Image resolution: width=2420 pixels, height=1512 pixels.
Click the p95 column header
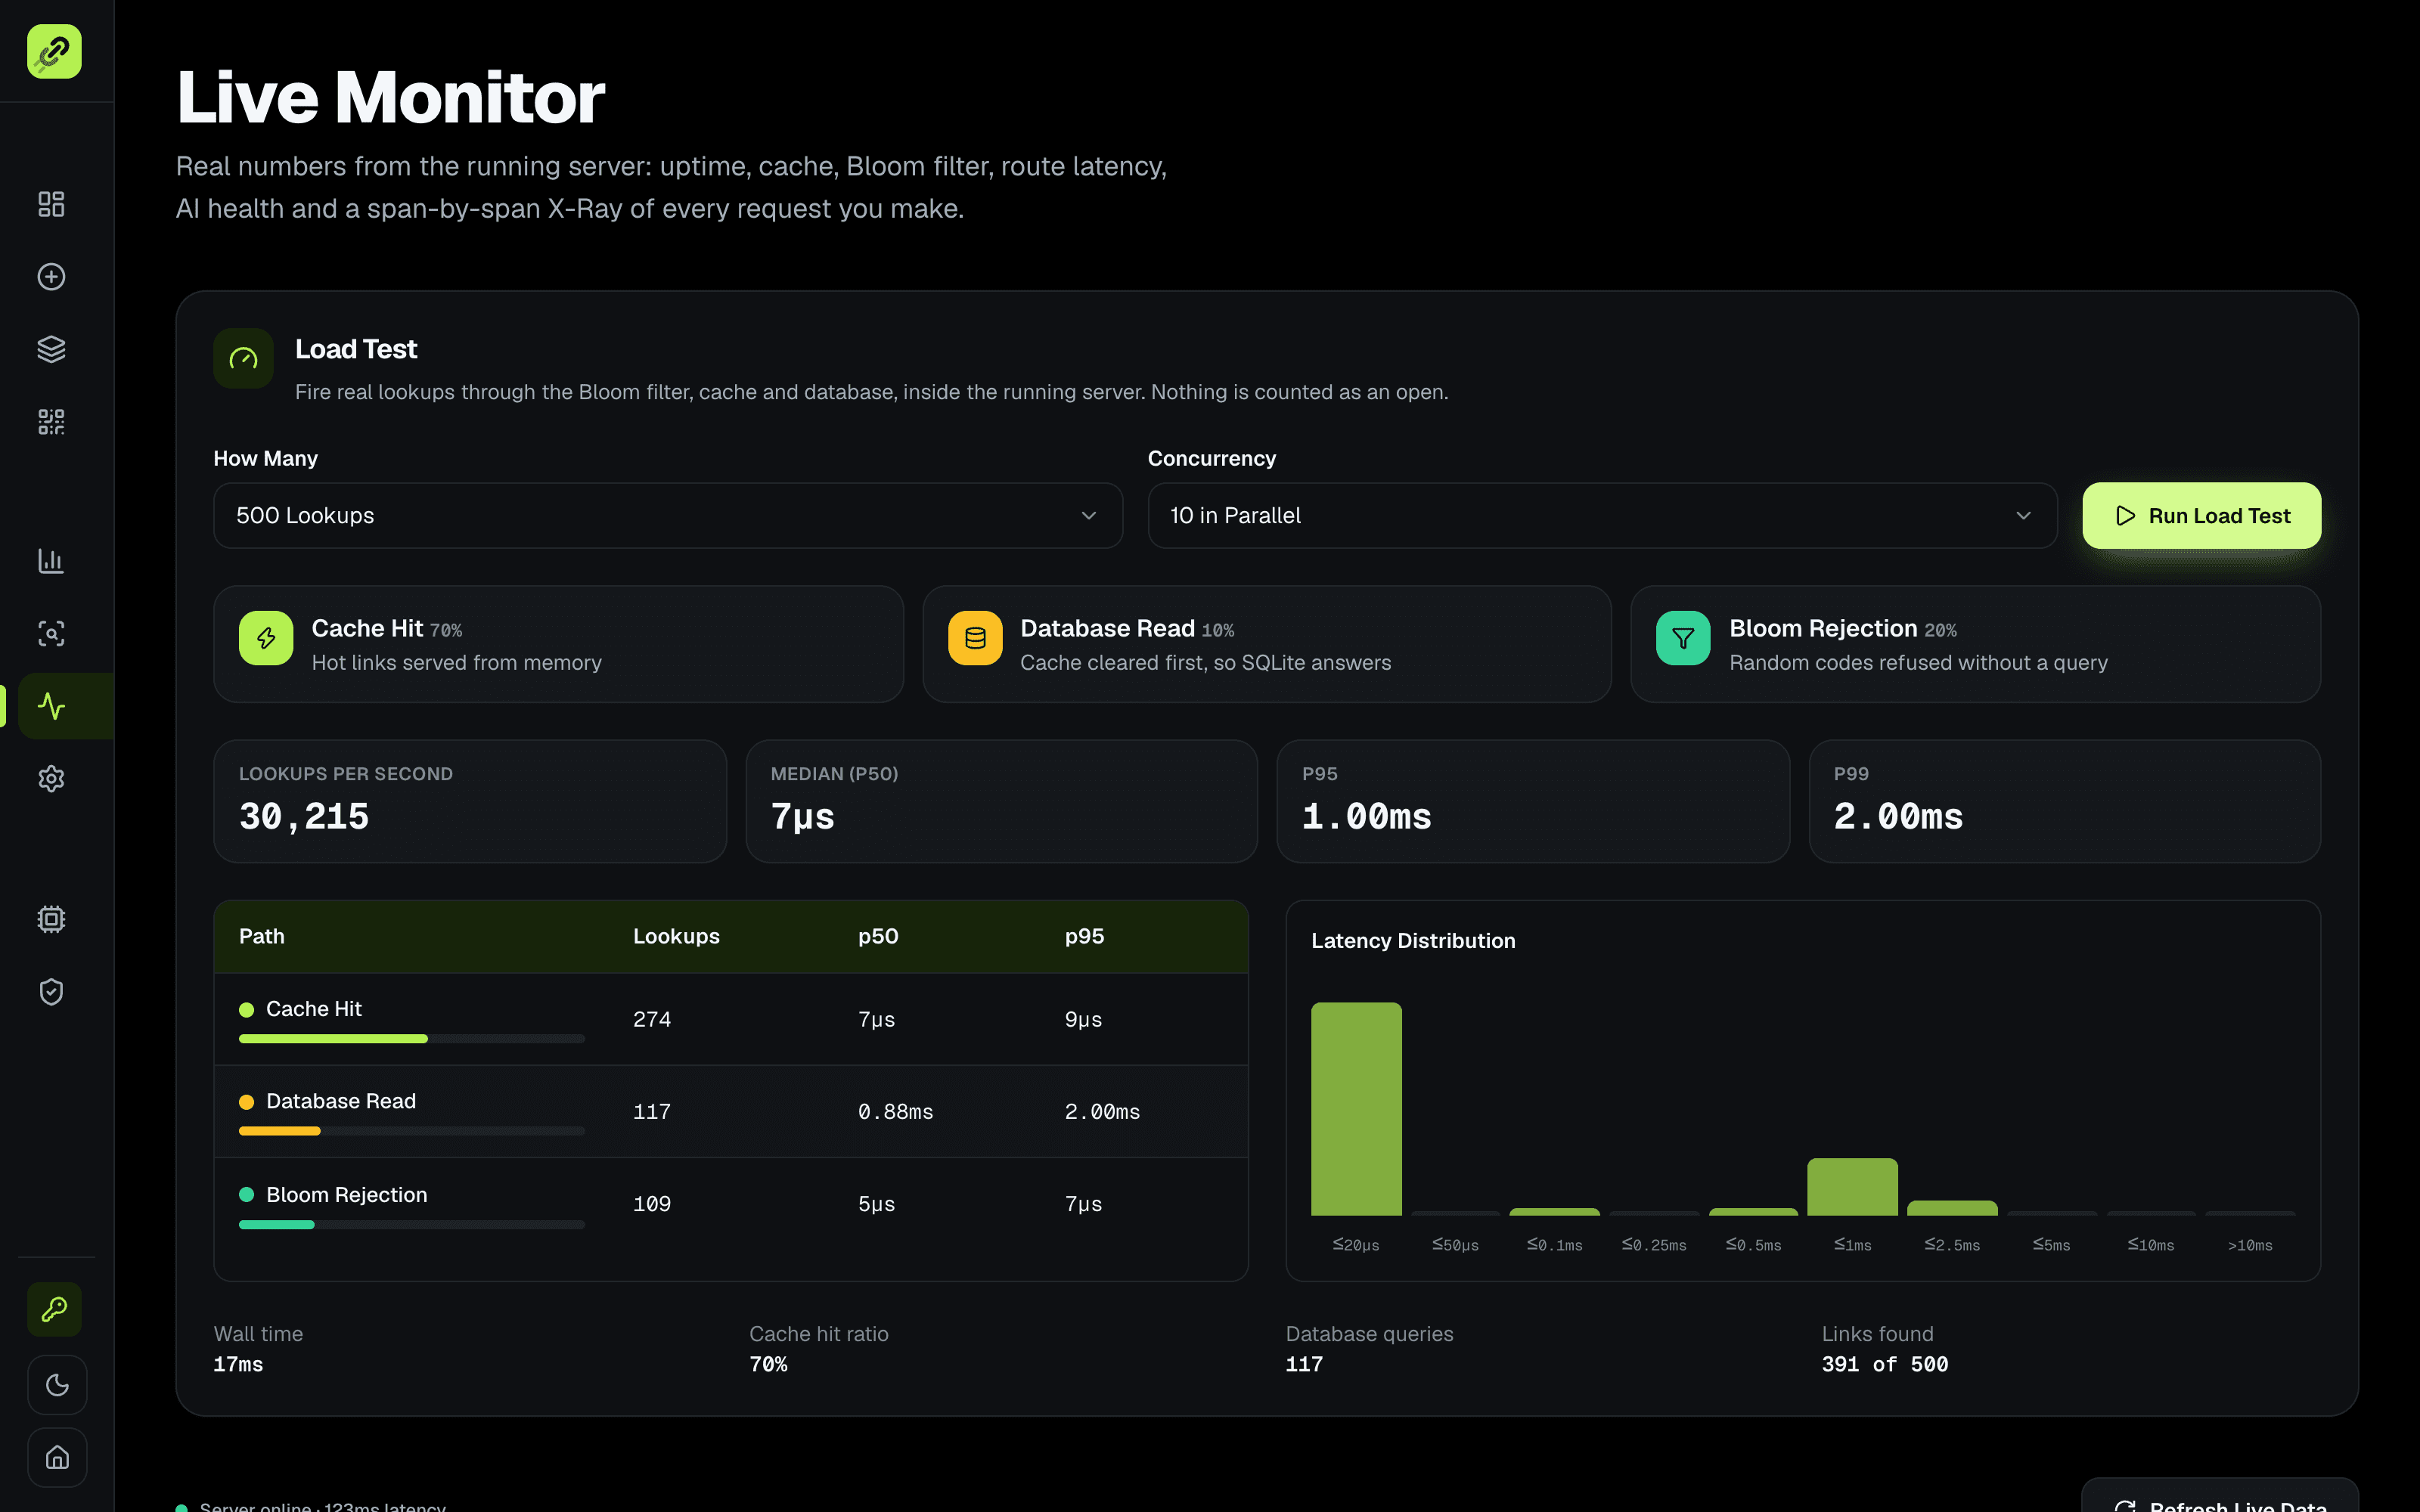coord(1084,936)
